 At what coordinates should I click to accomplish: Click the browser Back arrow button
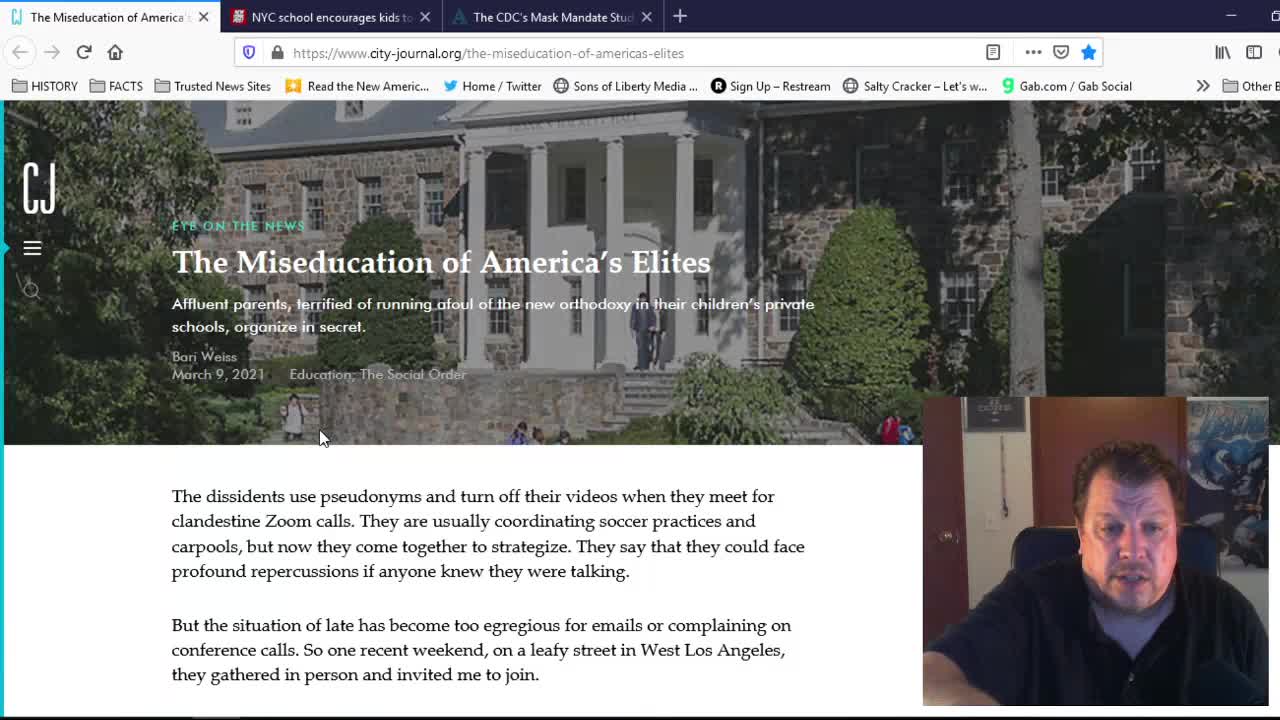click(x=20, y=52)
